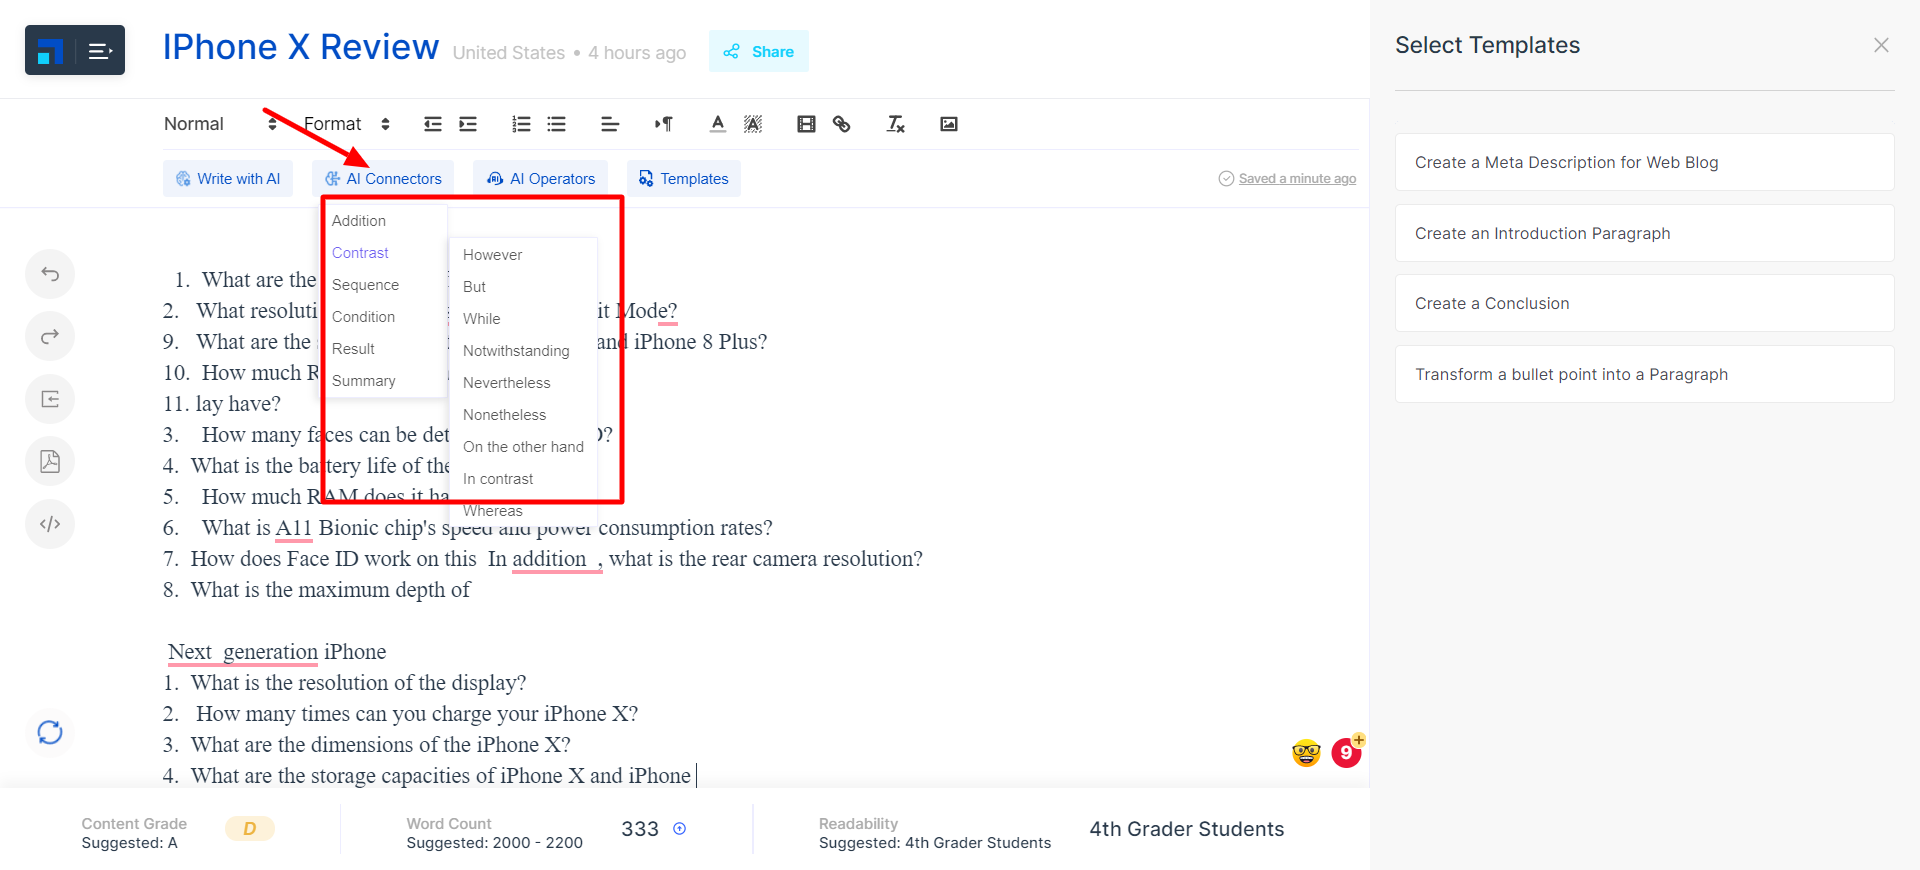Screen dimensions: 1920x870
Task: Open the AI Operators menu
Action: [540, 178]
